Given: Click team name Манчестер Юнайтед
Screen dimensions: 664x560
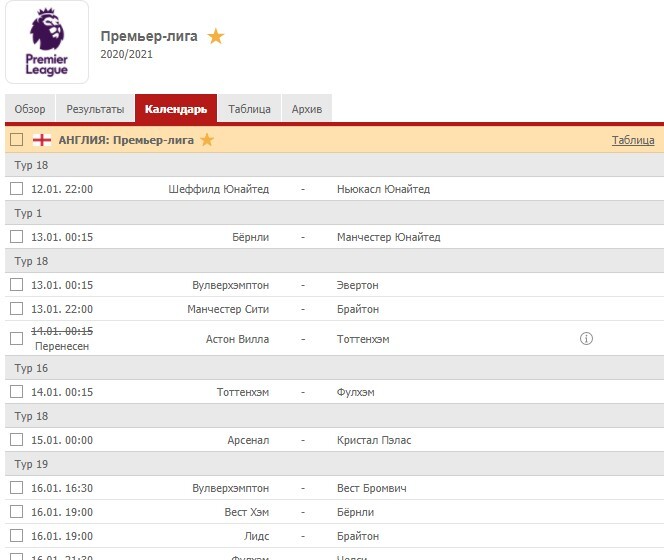Looking at the screenshot, I should point(389,237).
